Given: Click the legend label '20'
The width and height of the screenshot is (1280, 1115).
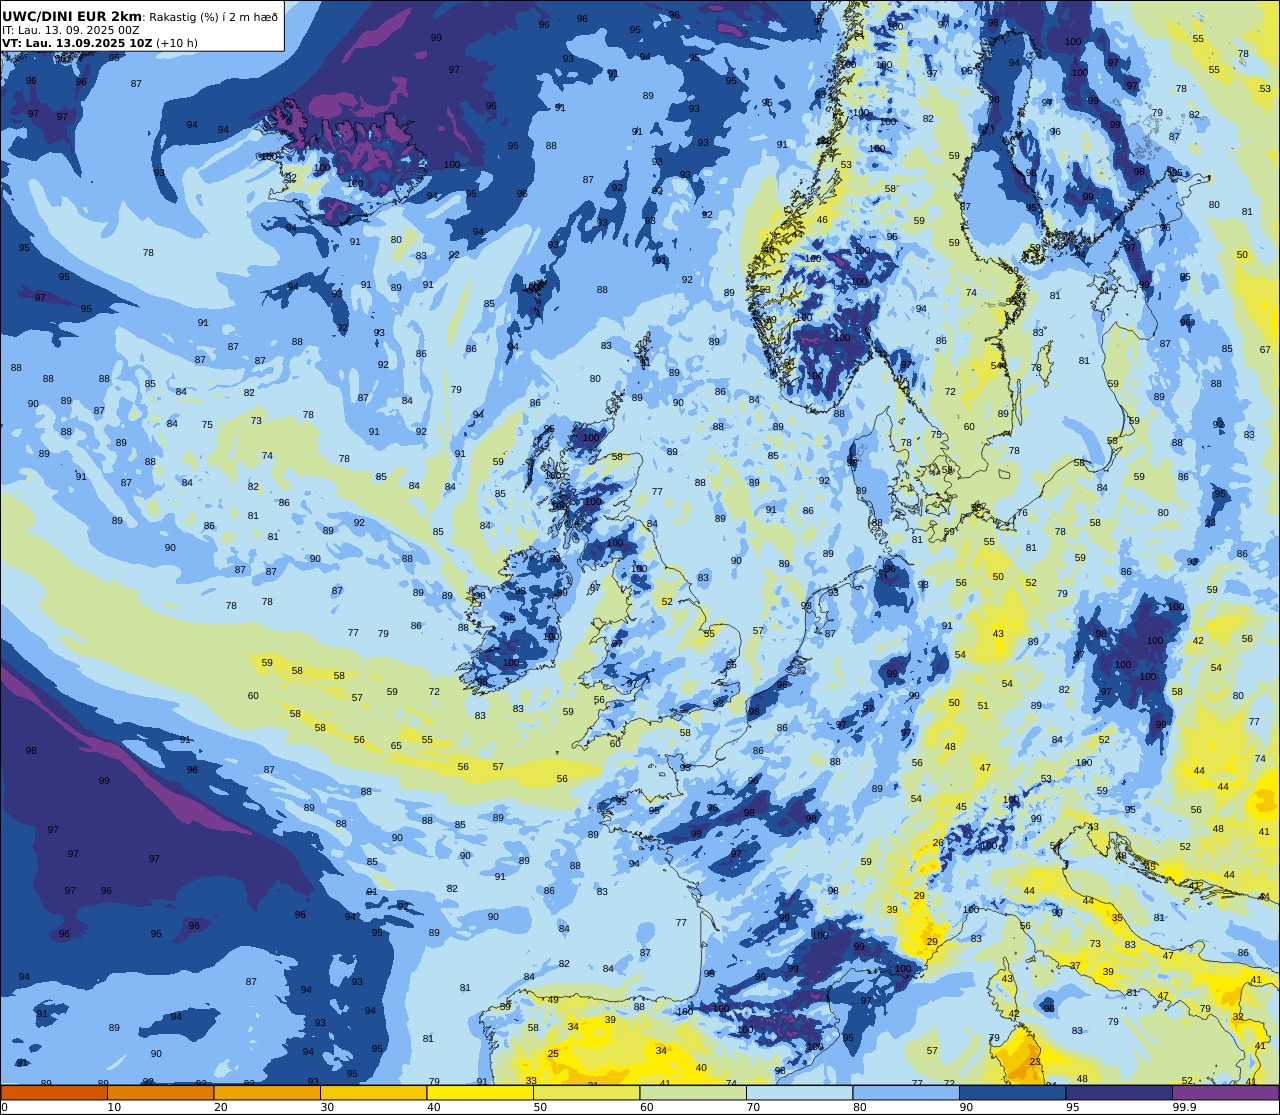Looking at the screenshot, I should pos(221,1107).
